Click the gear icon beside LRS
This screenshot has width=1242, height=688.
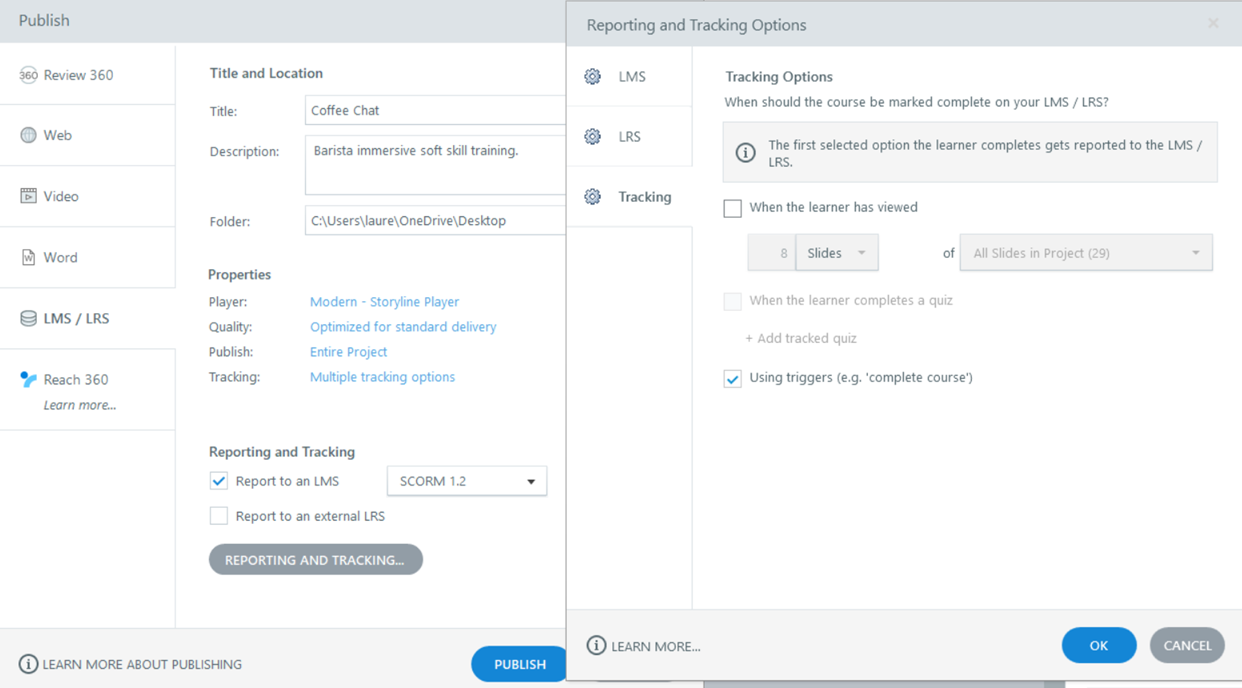click(x=593, y=136)
